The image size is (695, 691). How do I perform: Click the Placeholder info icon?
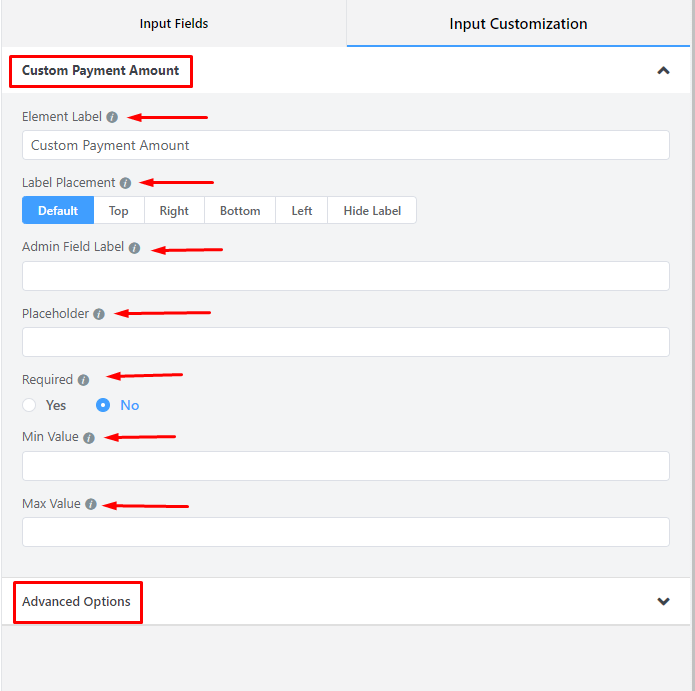click(x=99, y=314)
